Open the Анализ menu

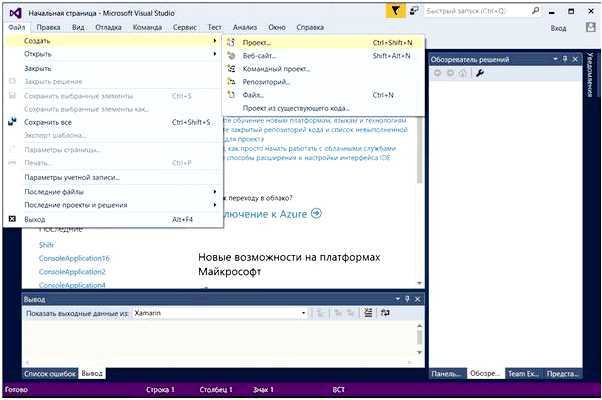point(245,27)
